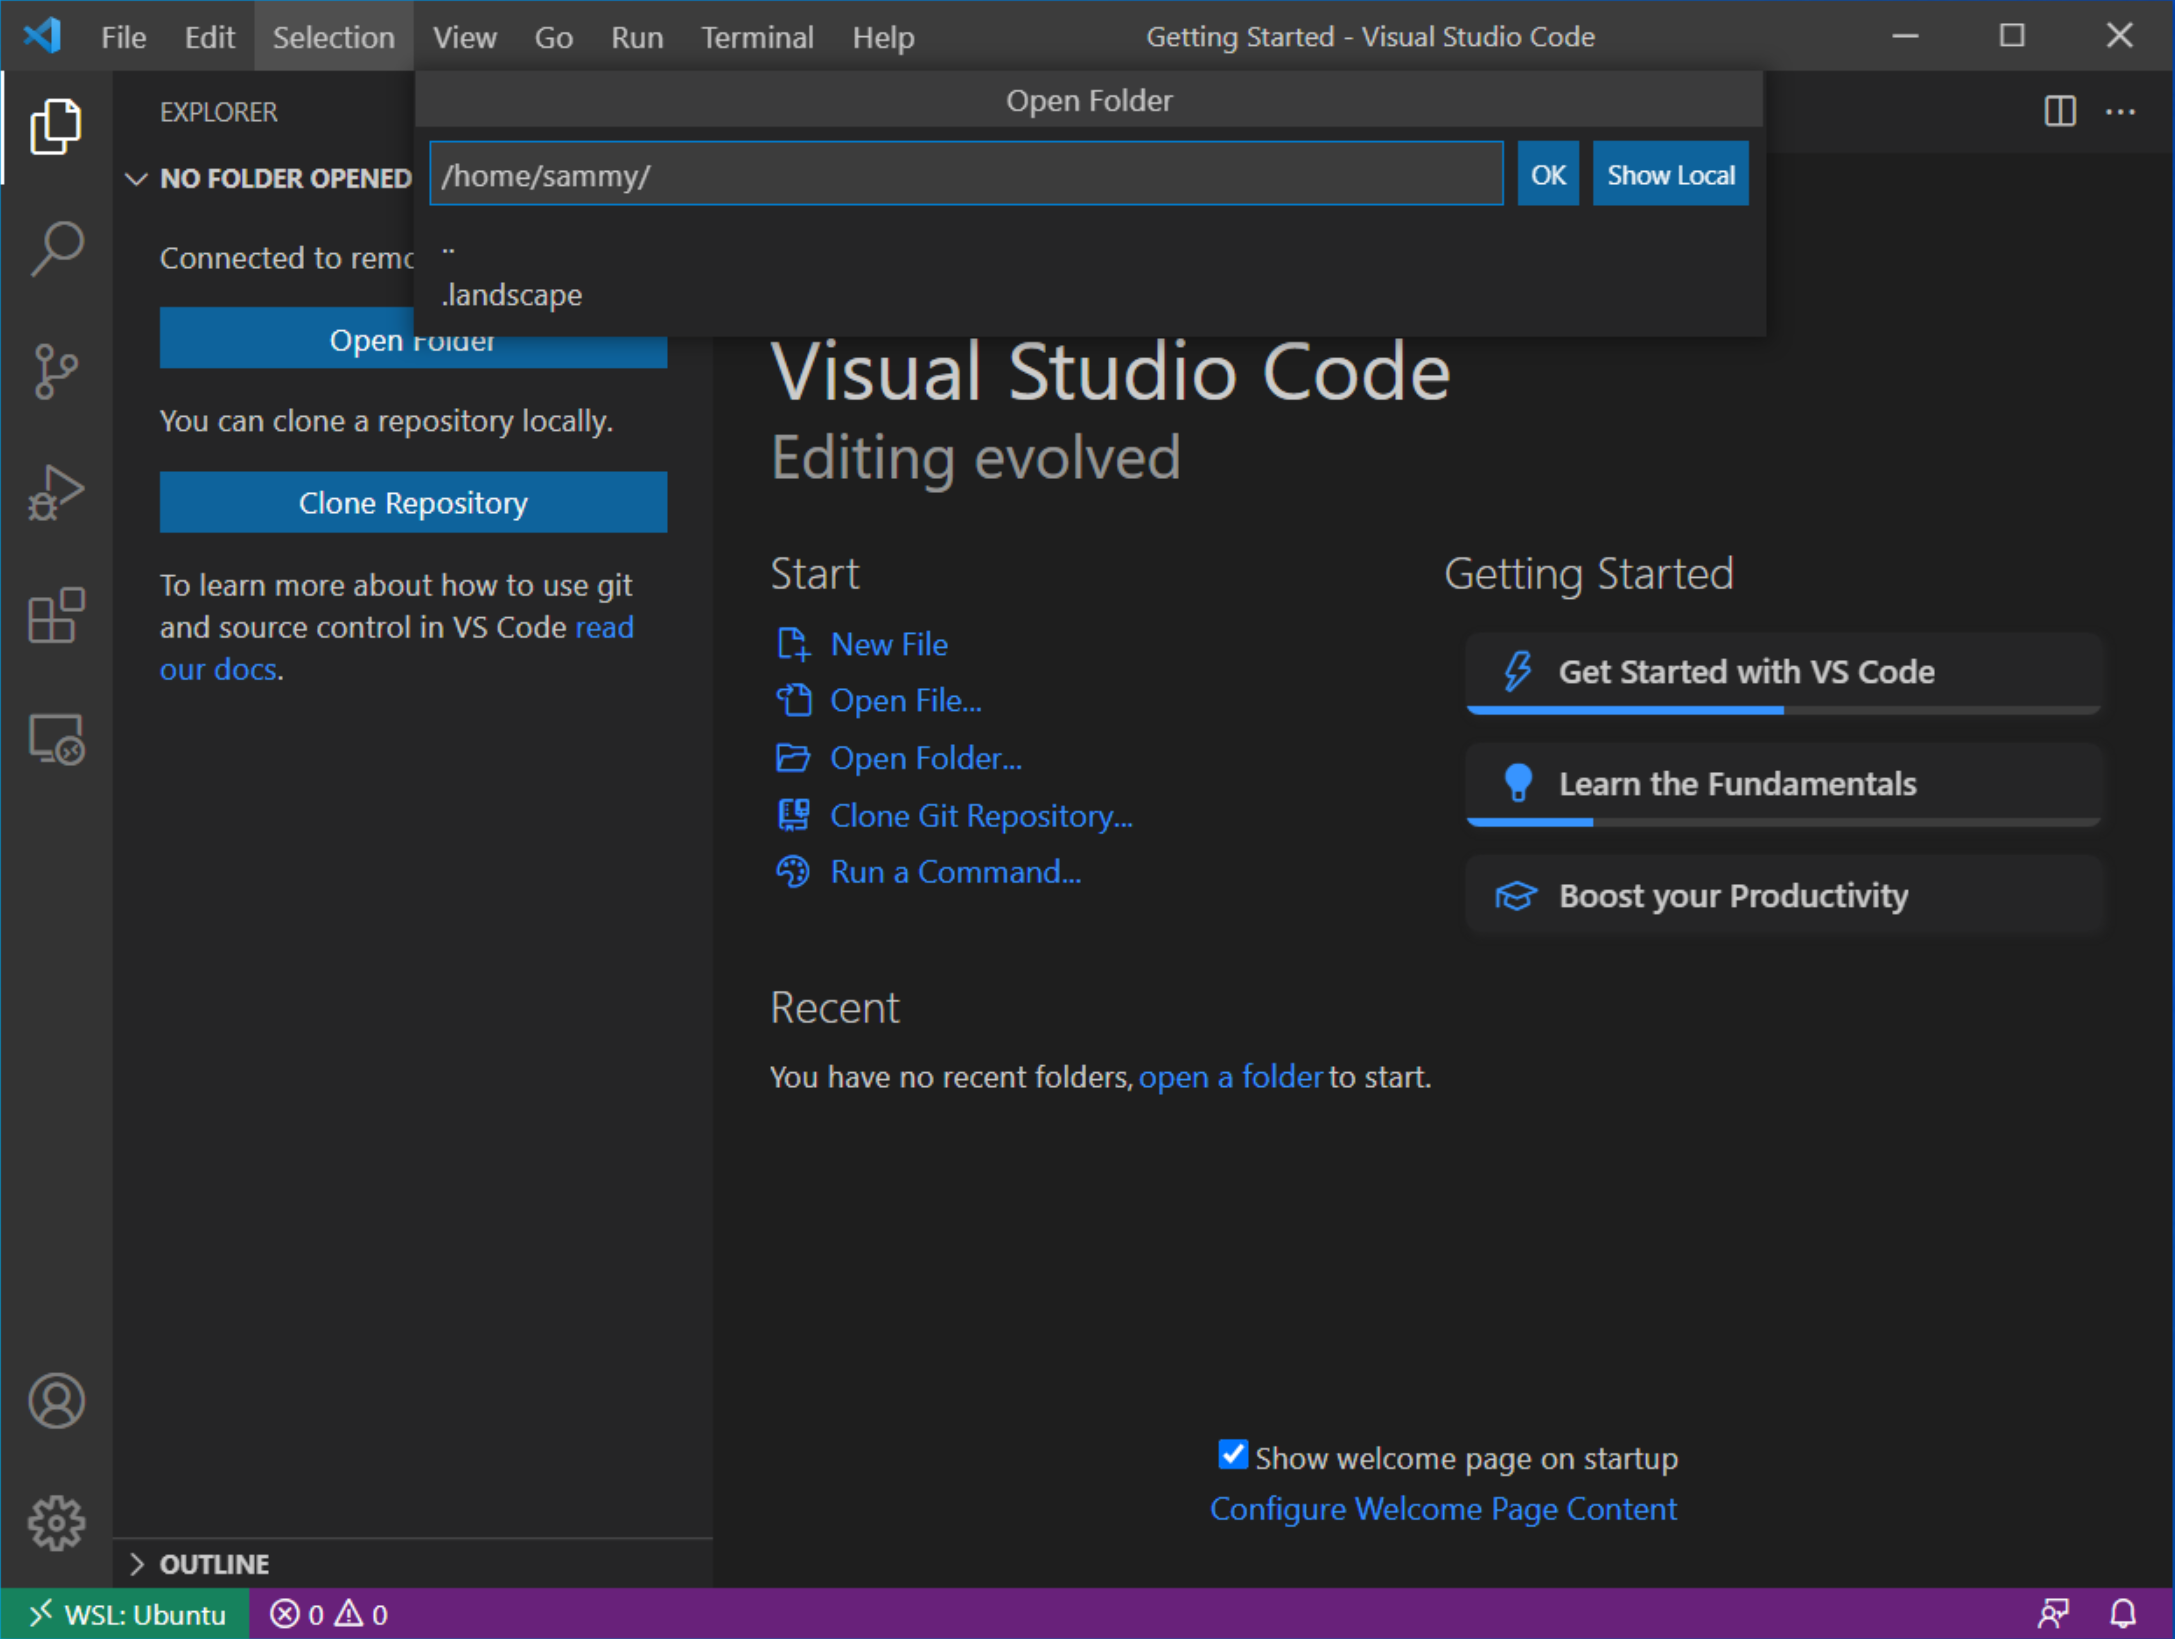Open the Accounts icon in the activity bar

click(55, 1400)
